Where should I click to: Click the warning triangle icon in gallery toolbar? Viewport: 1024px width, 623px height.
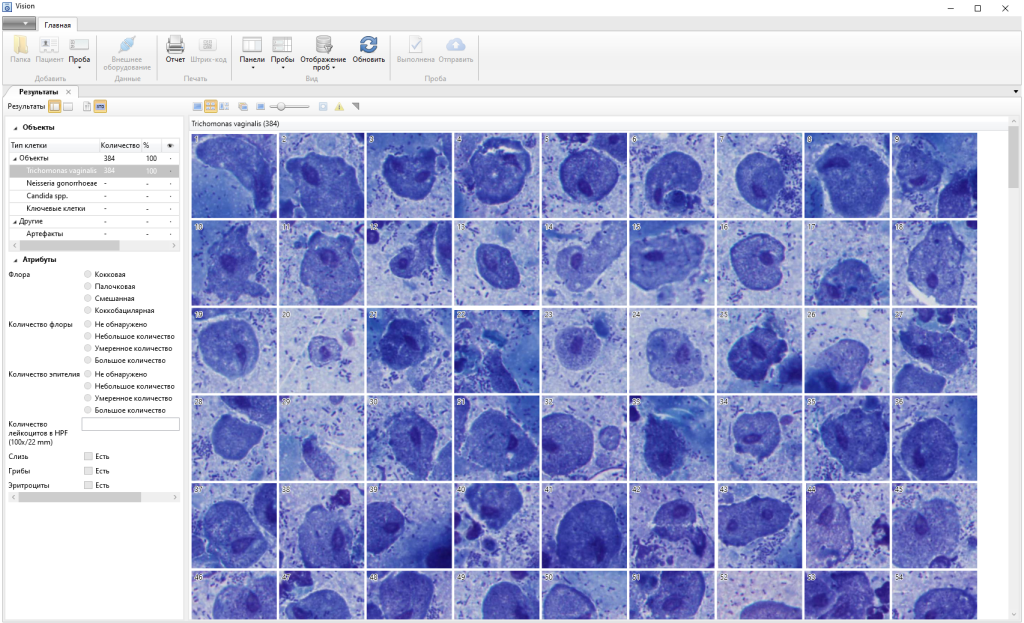339,106
